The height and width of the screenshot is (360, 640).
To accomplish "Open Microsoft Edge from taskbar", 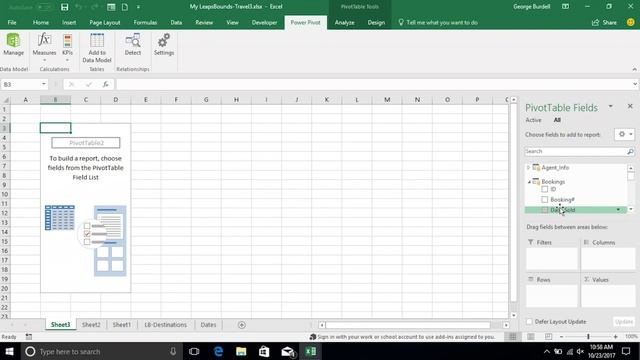I will click(x=218, y=351).
